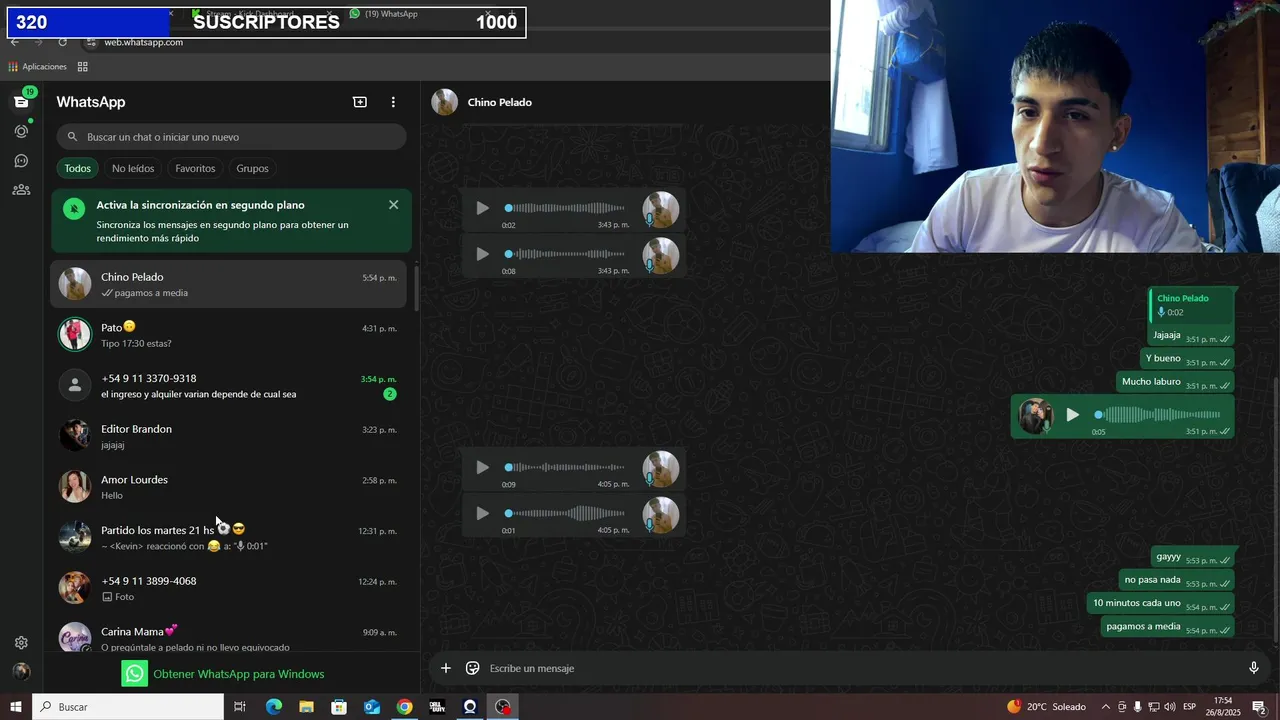This screenshot has width=1280, height=720.
Task: Play the 0:01 voice message from 4:05 p. m.
Action: click(482, 513)
